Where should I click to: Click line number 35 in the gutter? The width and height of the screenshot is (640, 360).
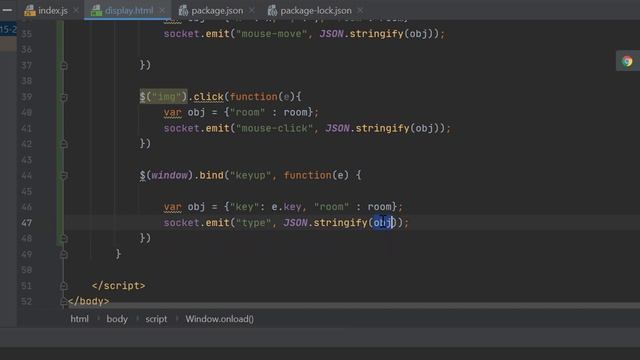point(27,34)
